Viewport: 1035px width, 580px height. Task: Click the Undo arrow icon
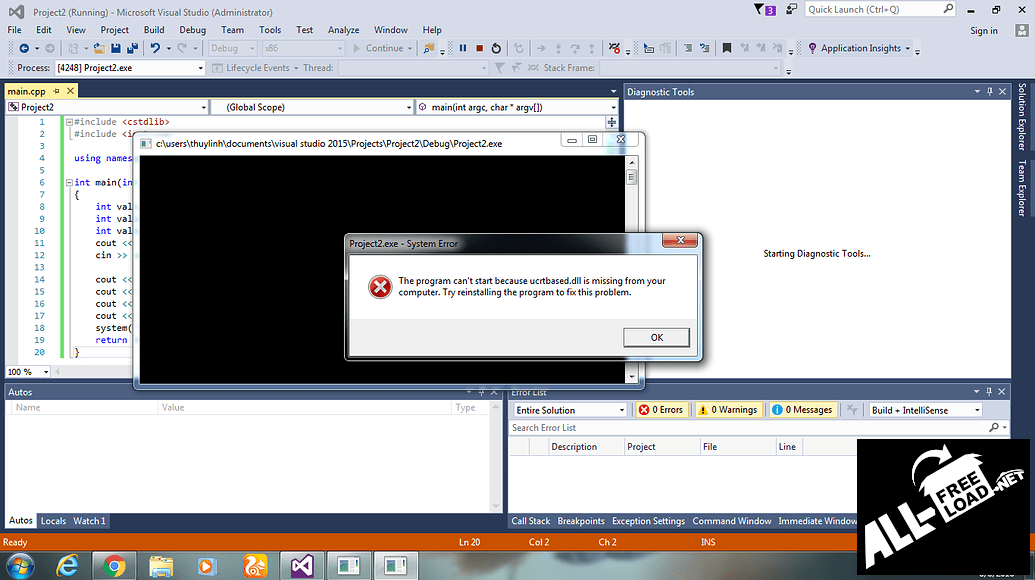click(x=155, y=48)
